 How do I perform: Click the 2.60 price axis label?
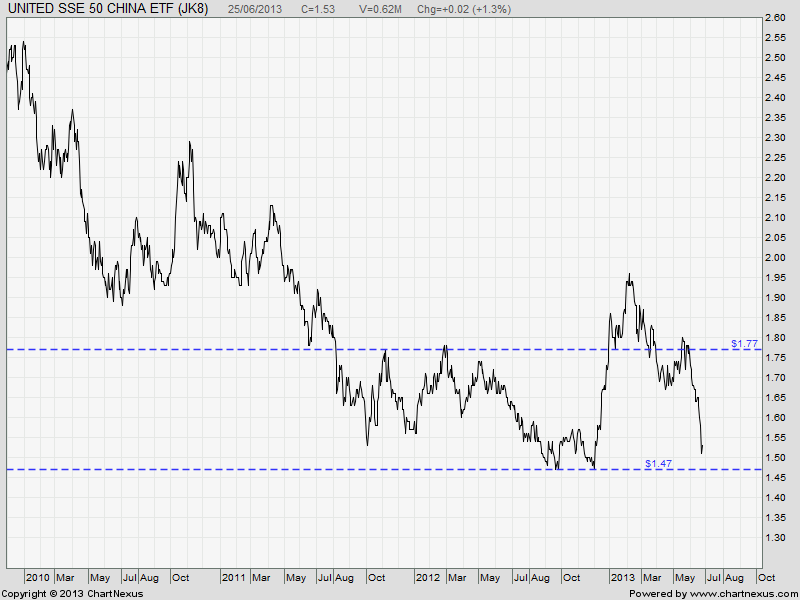[x=775, y=18]
